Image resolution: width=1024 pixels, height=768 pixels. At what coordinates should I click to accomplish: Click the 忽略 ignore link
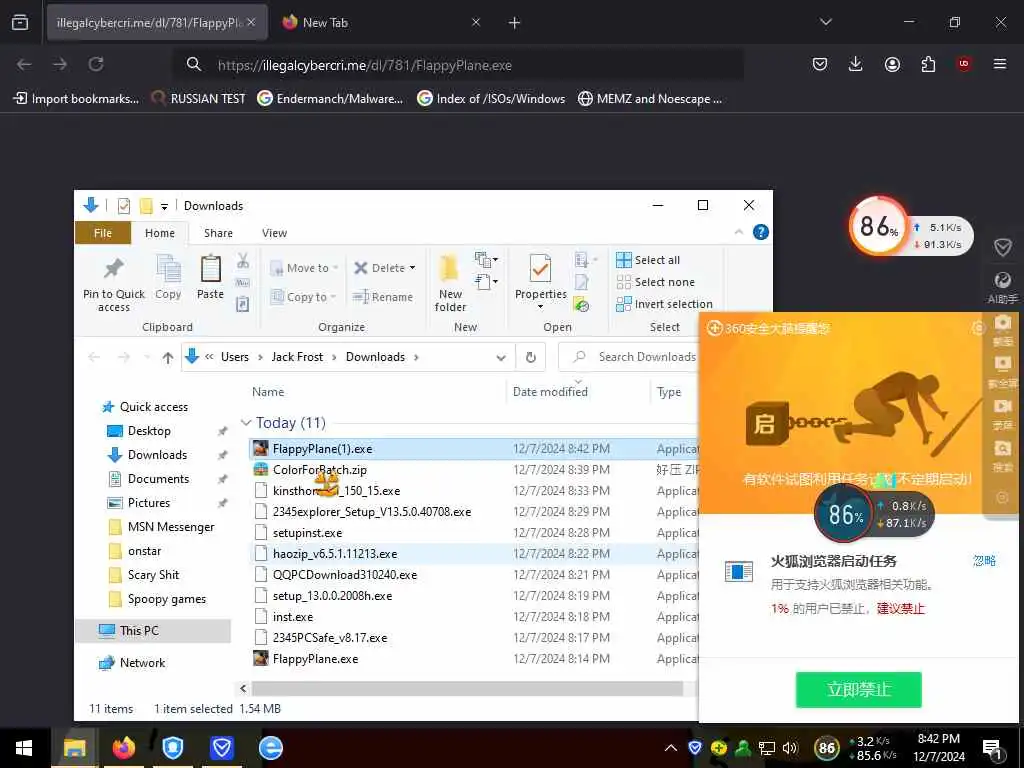(984, 560)
